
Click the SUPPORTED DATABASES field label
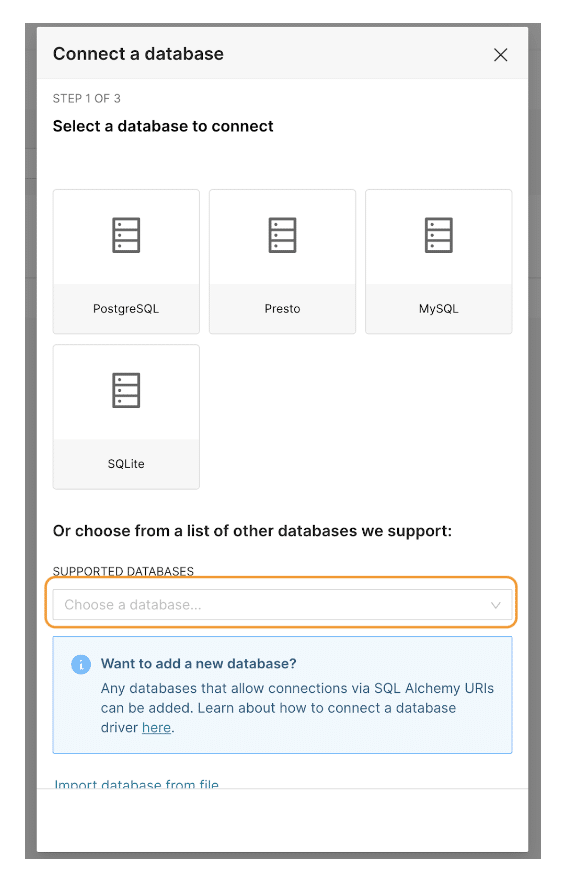click(123, 572)
